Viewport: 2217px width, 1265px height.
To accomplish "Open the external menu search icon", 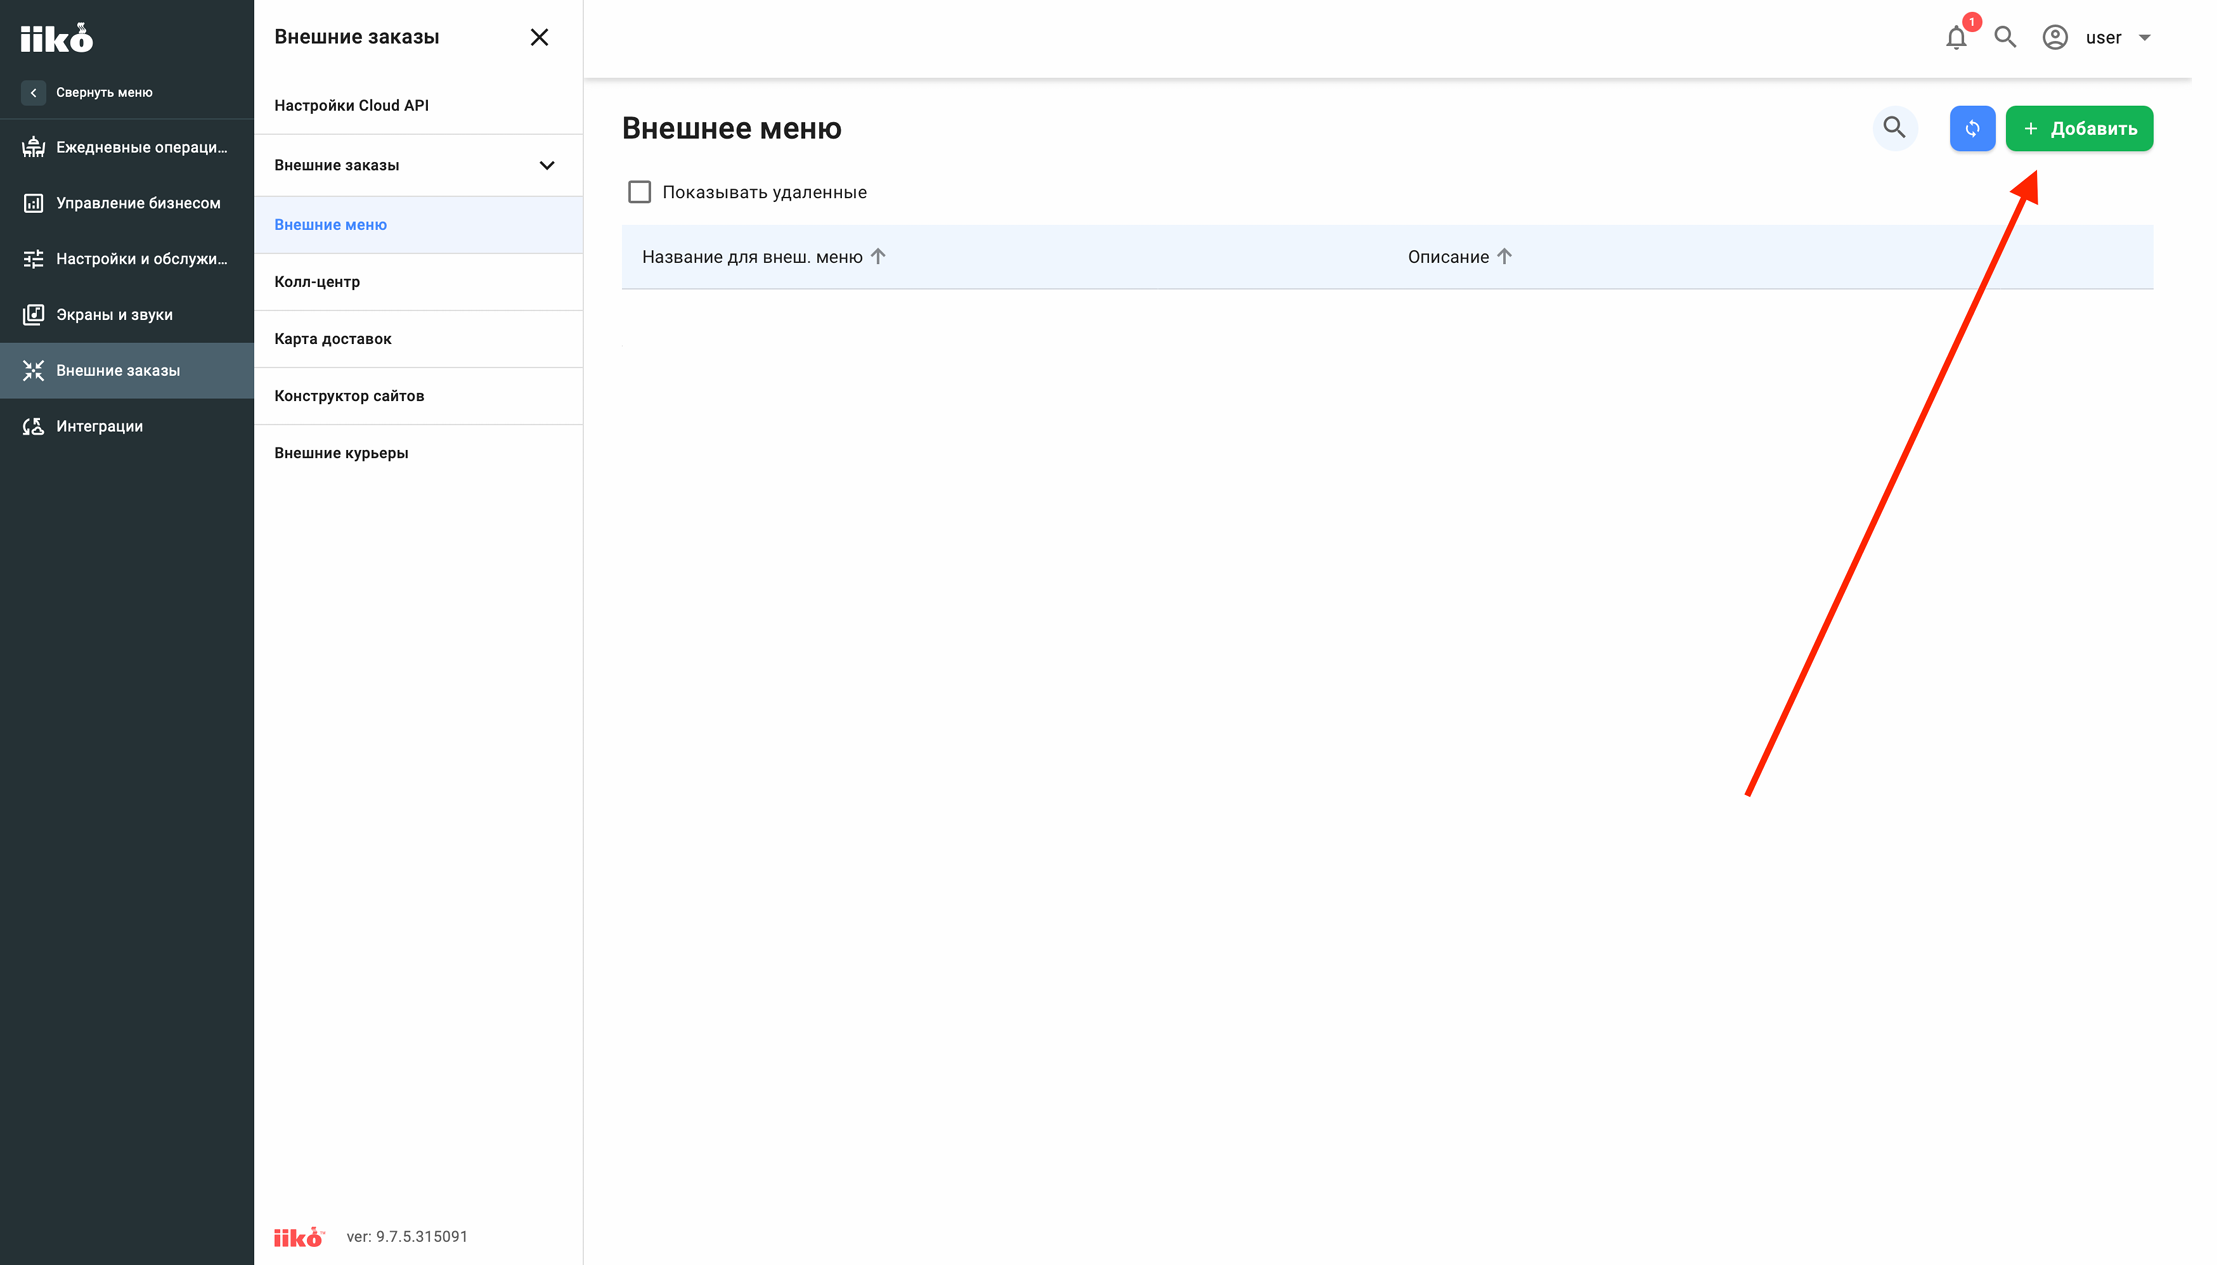I will pos(1894,128).
